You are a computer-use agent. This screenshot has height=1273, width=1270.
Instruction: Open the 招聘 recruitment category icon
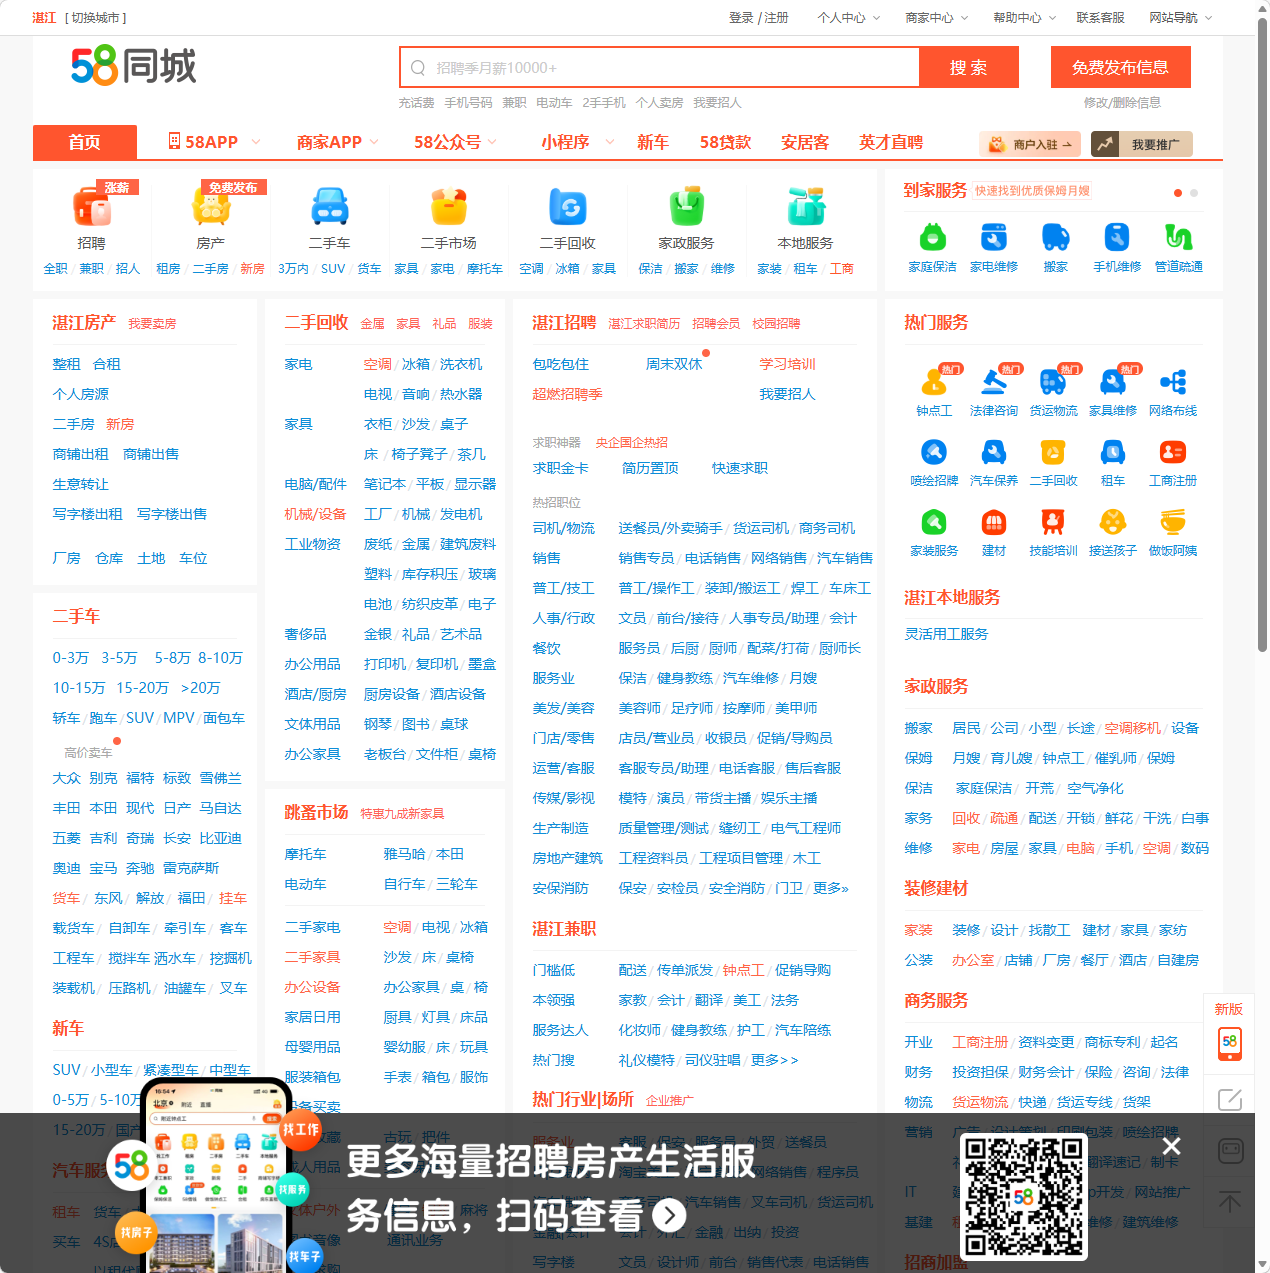91,212
